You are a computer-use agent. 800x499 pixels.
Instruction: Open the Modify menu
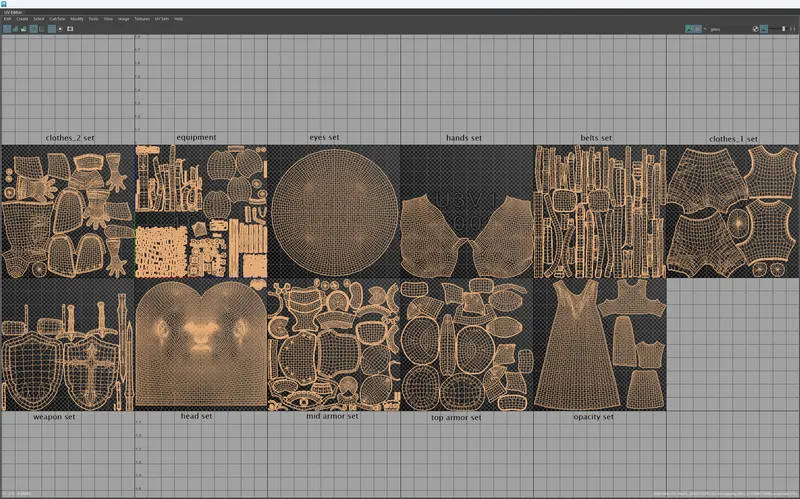pos(77,19)
